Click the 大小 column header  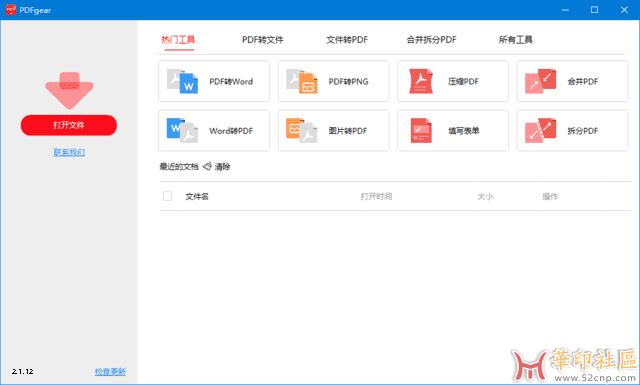tap(485, 196)
